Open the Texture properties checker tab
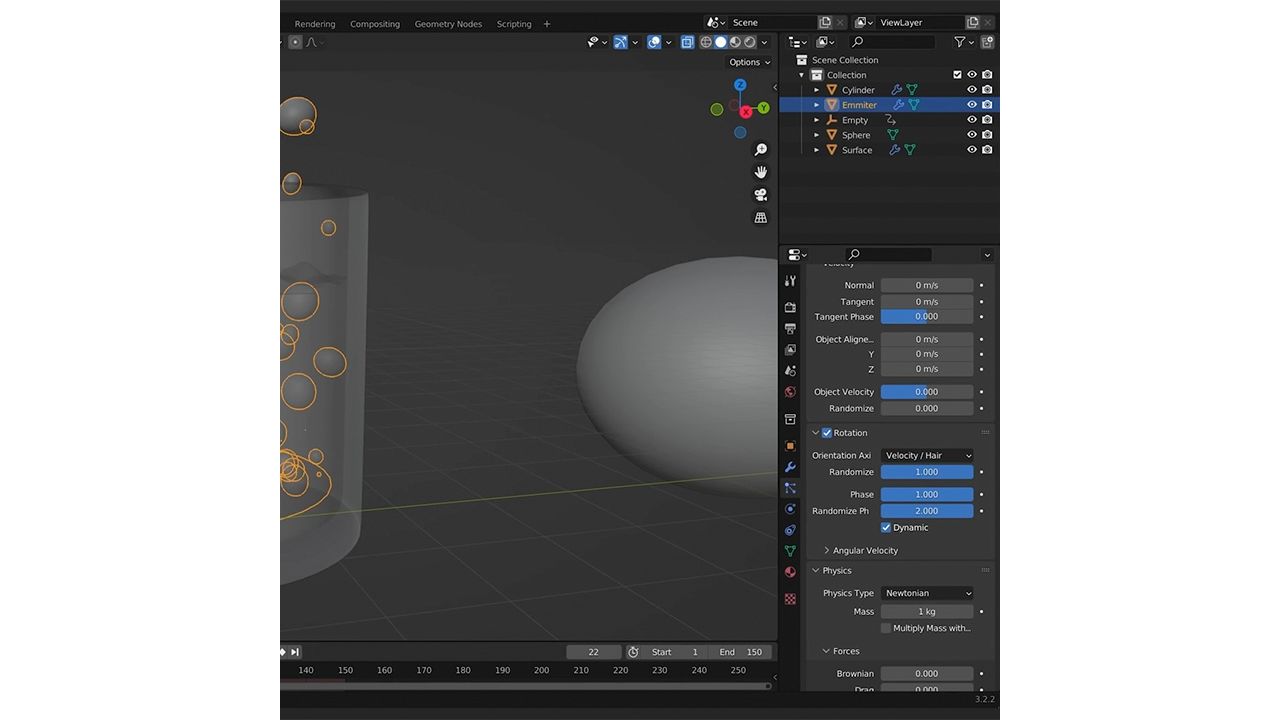 (790, 599)
